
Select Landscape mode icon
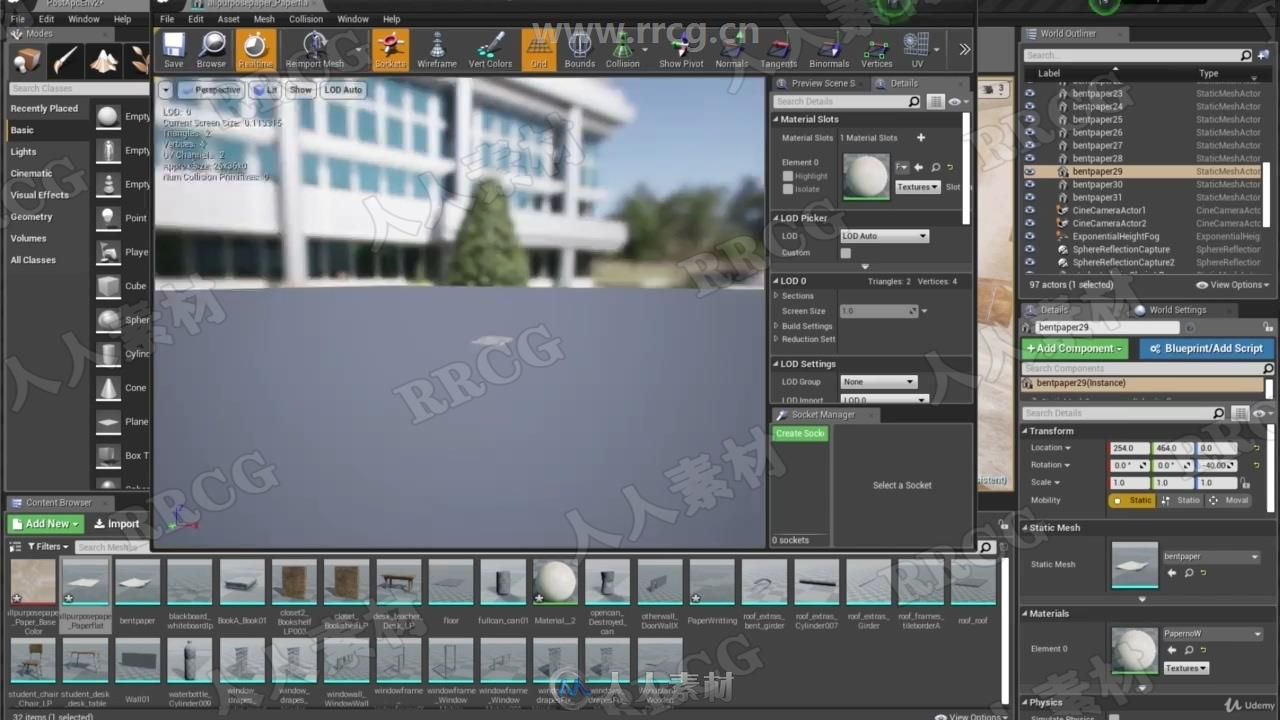point(104,61)
